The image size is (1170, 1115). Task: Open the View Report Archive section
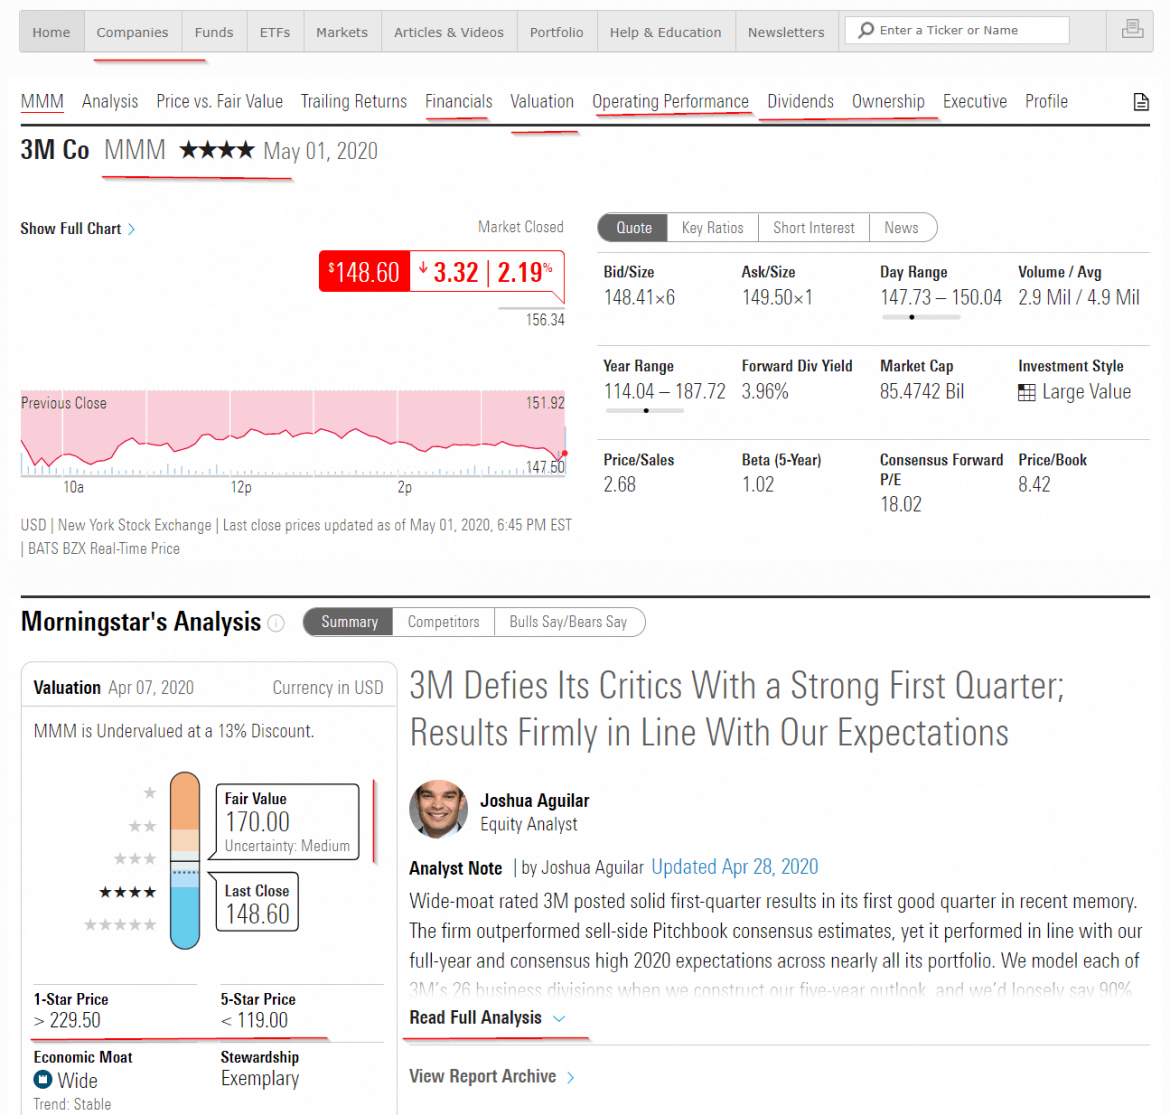click(x=484, y=1076)
